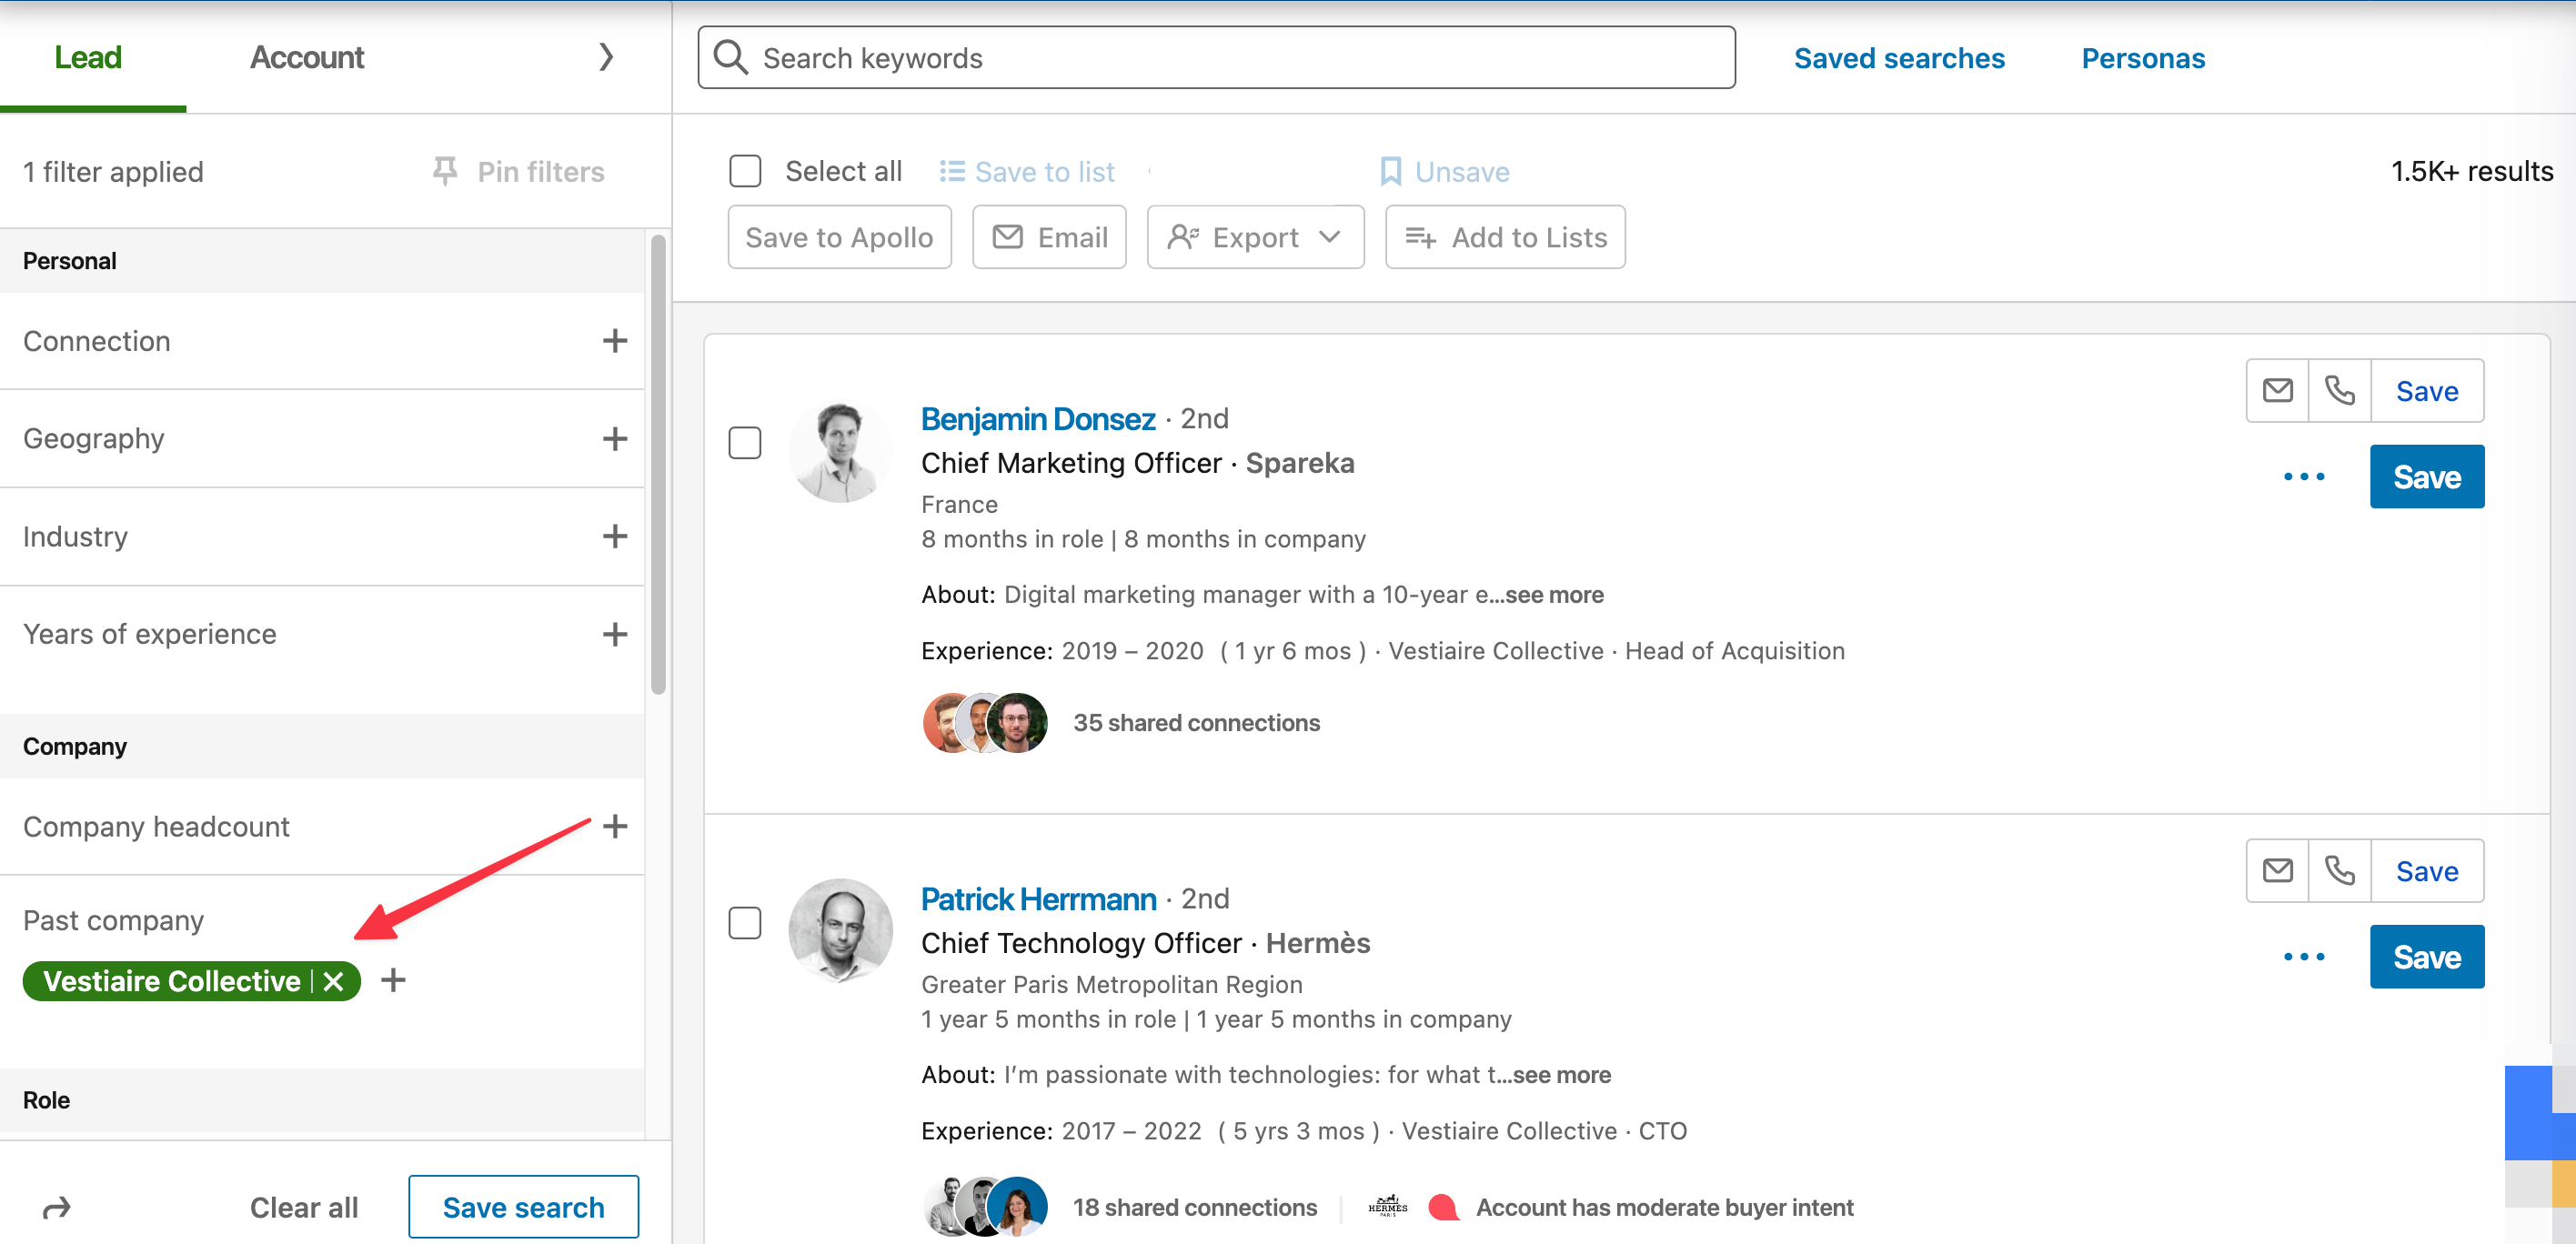This screenshot has width=2576, height=1244.
Task: Check the Select all checkbox
Action: [745, 171]
